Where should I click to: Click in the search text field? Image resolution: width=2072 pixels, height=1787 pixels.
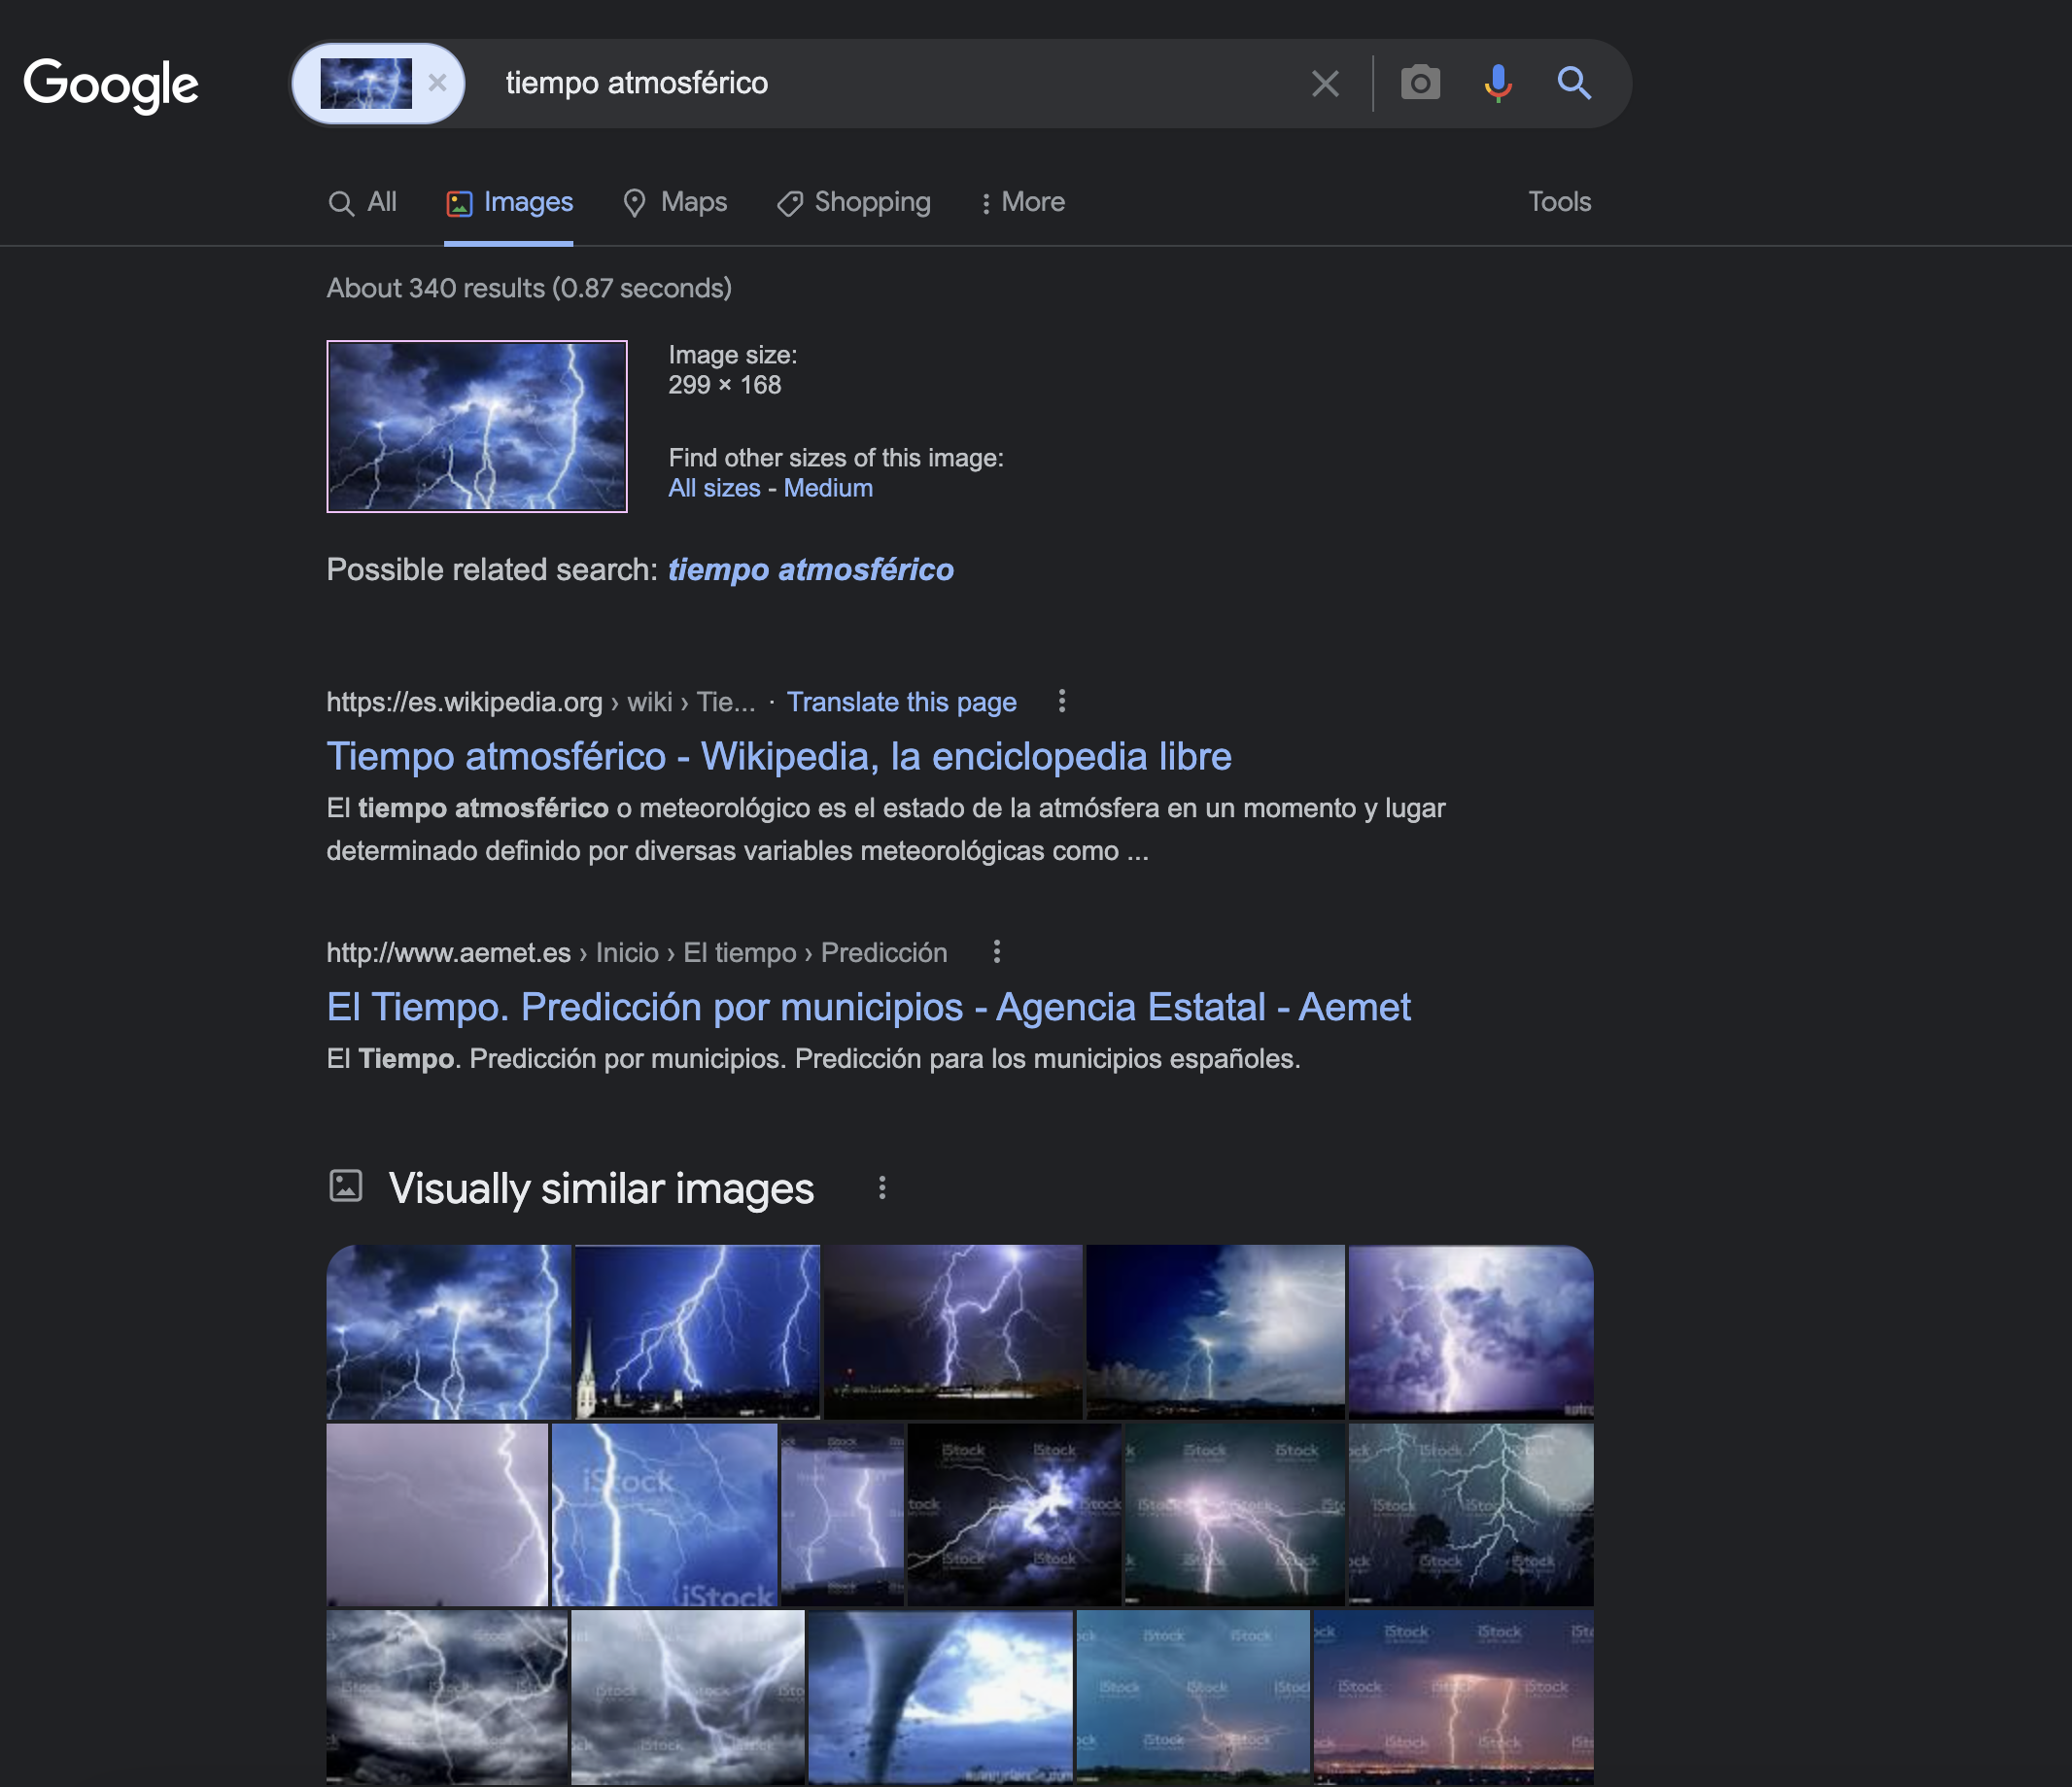880,83
